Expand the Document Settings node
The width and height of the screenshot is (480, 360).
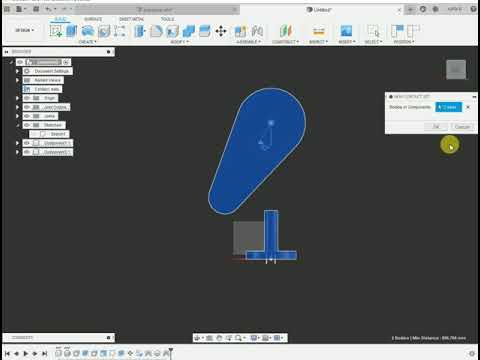click(17, 71)
